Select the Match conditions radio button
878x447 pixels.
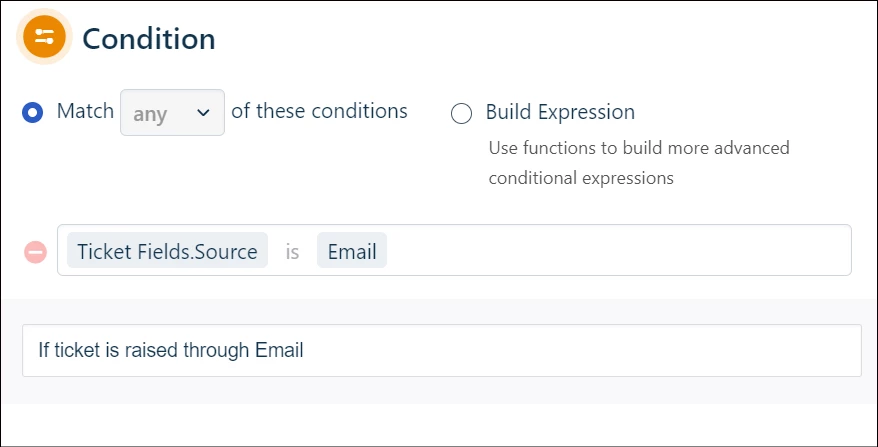coord(32,113)
